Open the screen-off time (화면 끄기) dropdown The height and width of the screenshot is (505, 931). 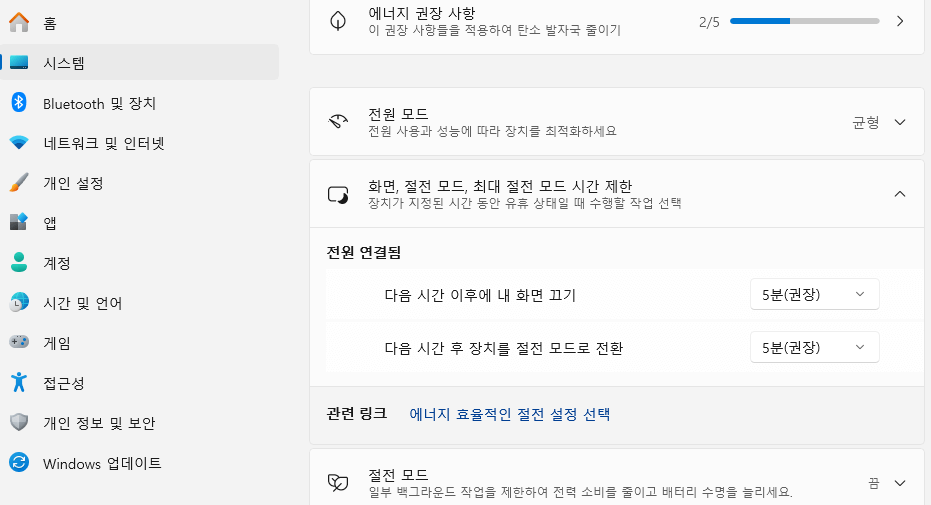[x=814, y=295]
